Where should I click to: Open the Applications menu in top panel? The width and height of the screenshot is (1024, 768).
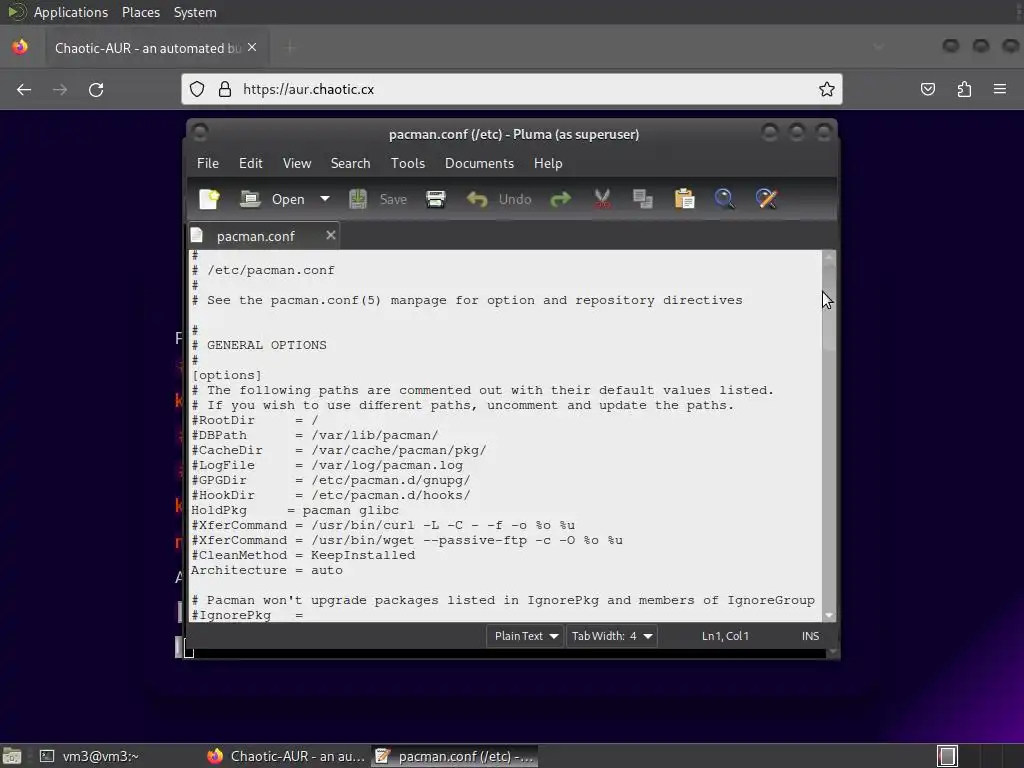71,12
